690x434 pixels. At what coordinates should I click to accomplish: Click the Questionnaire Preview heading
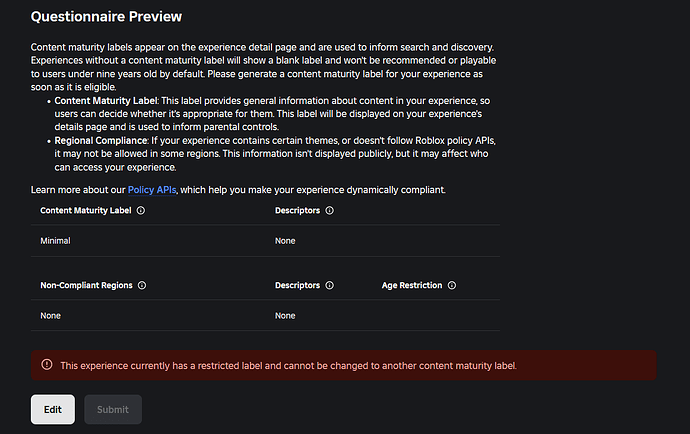[106, 17]
